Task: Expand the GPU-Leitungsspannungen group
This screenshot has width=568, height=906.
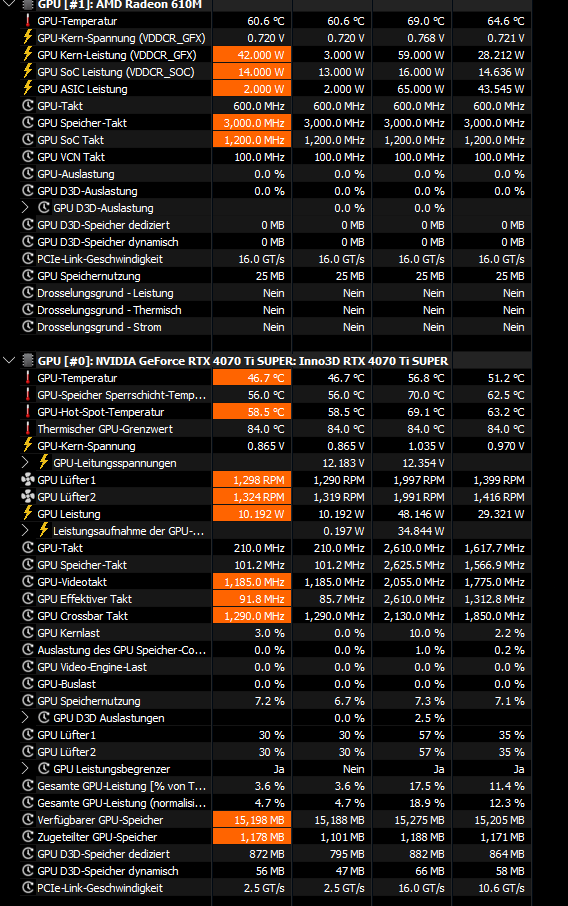Action: (25, 462)
